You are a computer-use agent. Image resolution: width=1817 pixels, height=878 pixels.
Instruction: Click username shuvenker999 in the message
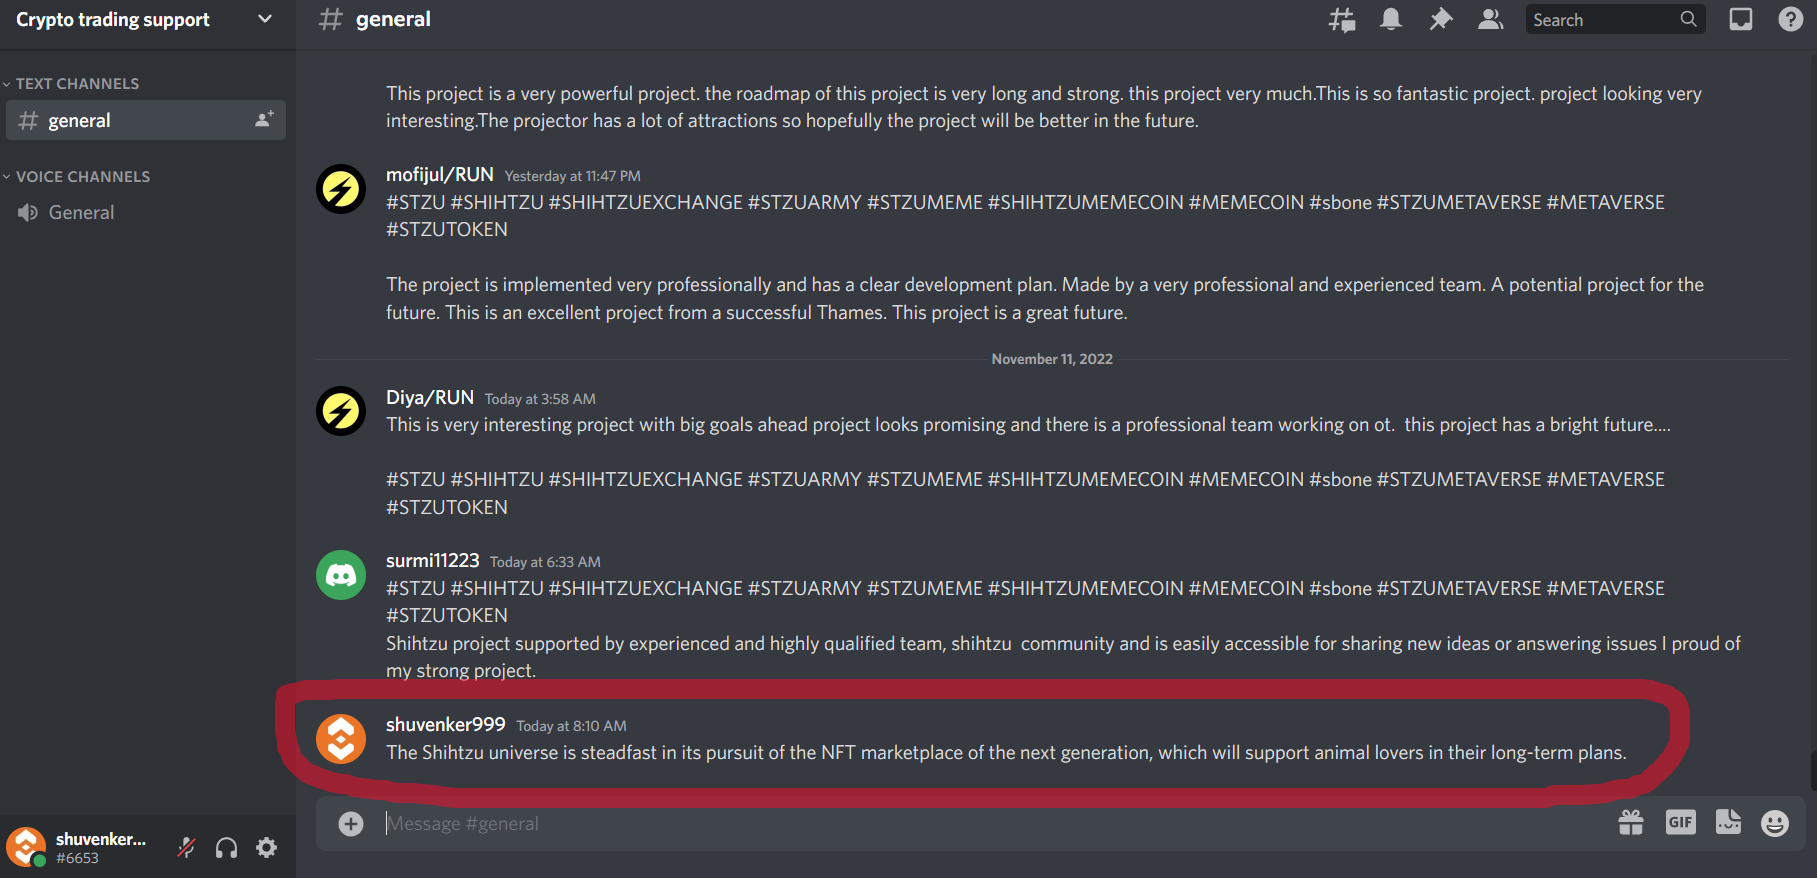446,724
